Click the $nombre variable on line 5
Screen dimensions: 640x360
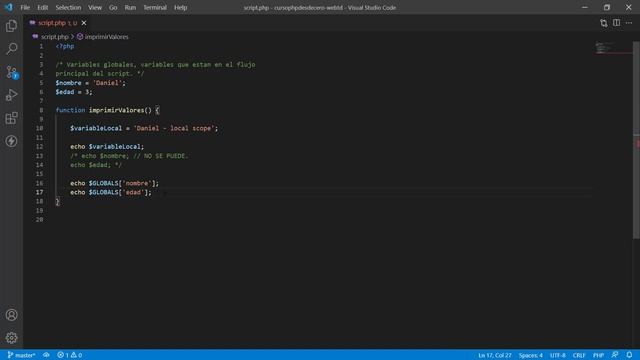tap(69, 83)
